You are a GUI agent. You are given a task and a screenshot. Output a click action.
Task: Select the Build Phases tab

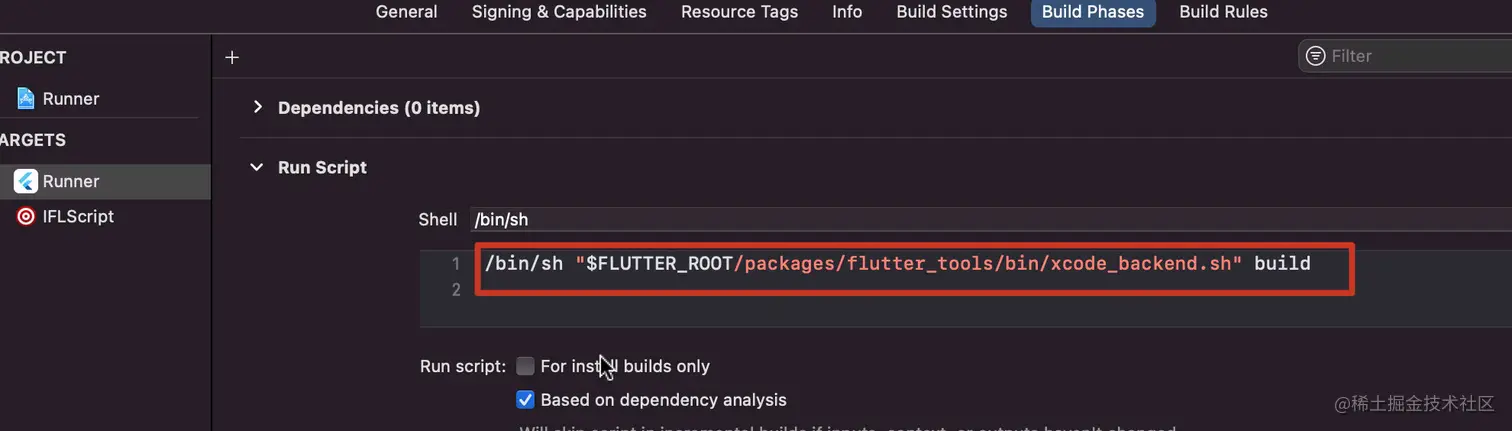pos(1093,12)
